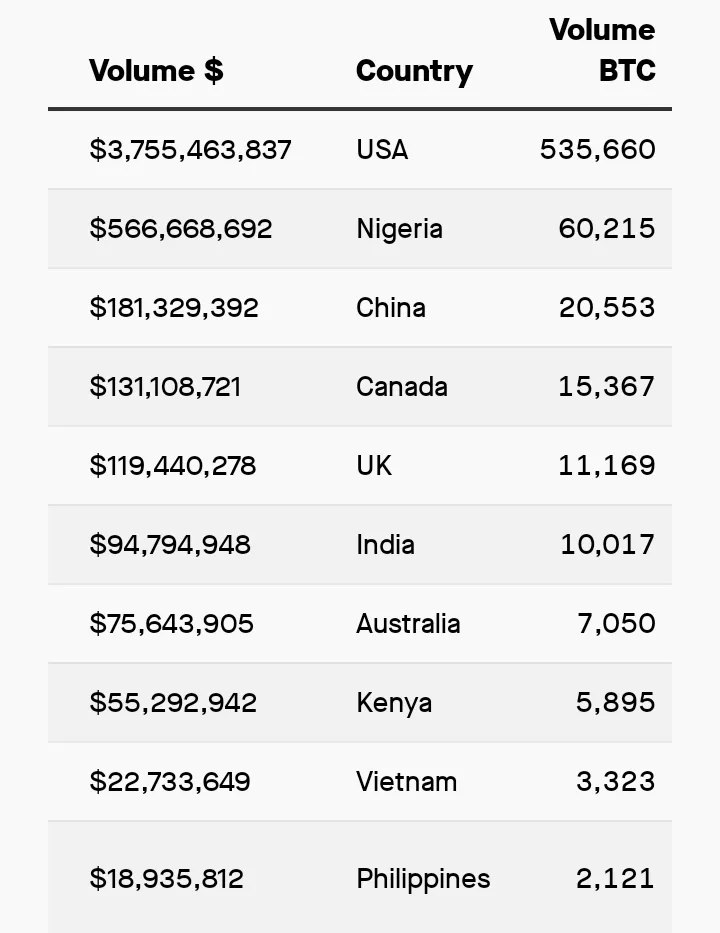
Task: Click the Australia country cell
Action: [408, 624]
